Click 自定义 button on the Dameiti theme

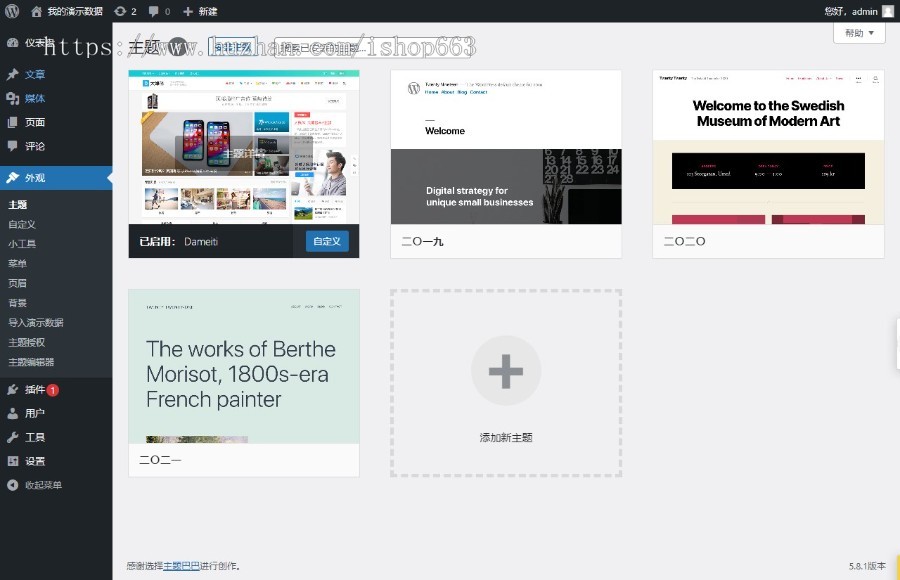327,241
